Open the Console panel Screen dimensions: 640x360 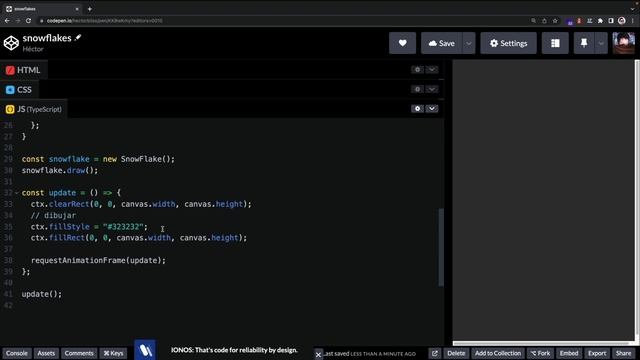pyautogui.click(x=17, y=353)
